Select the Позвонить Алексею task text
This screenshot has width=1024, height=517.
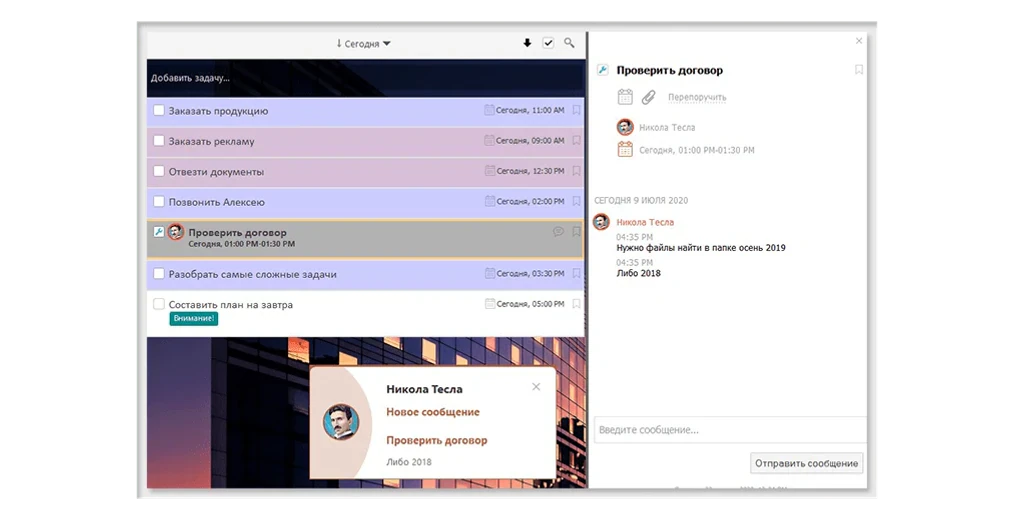pos(217,202)
